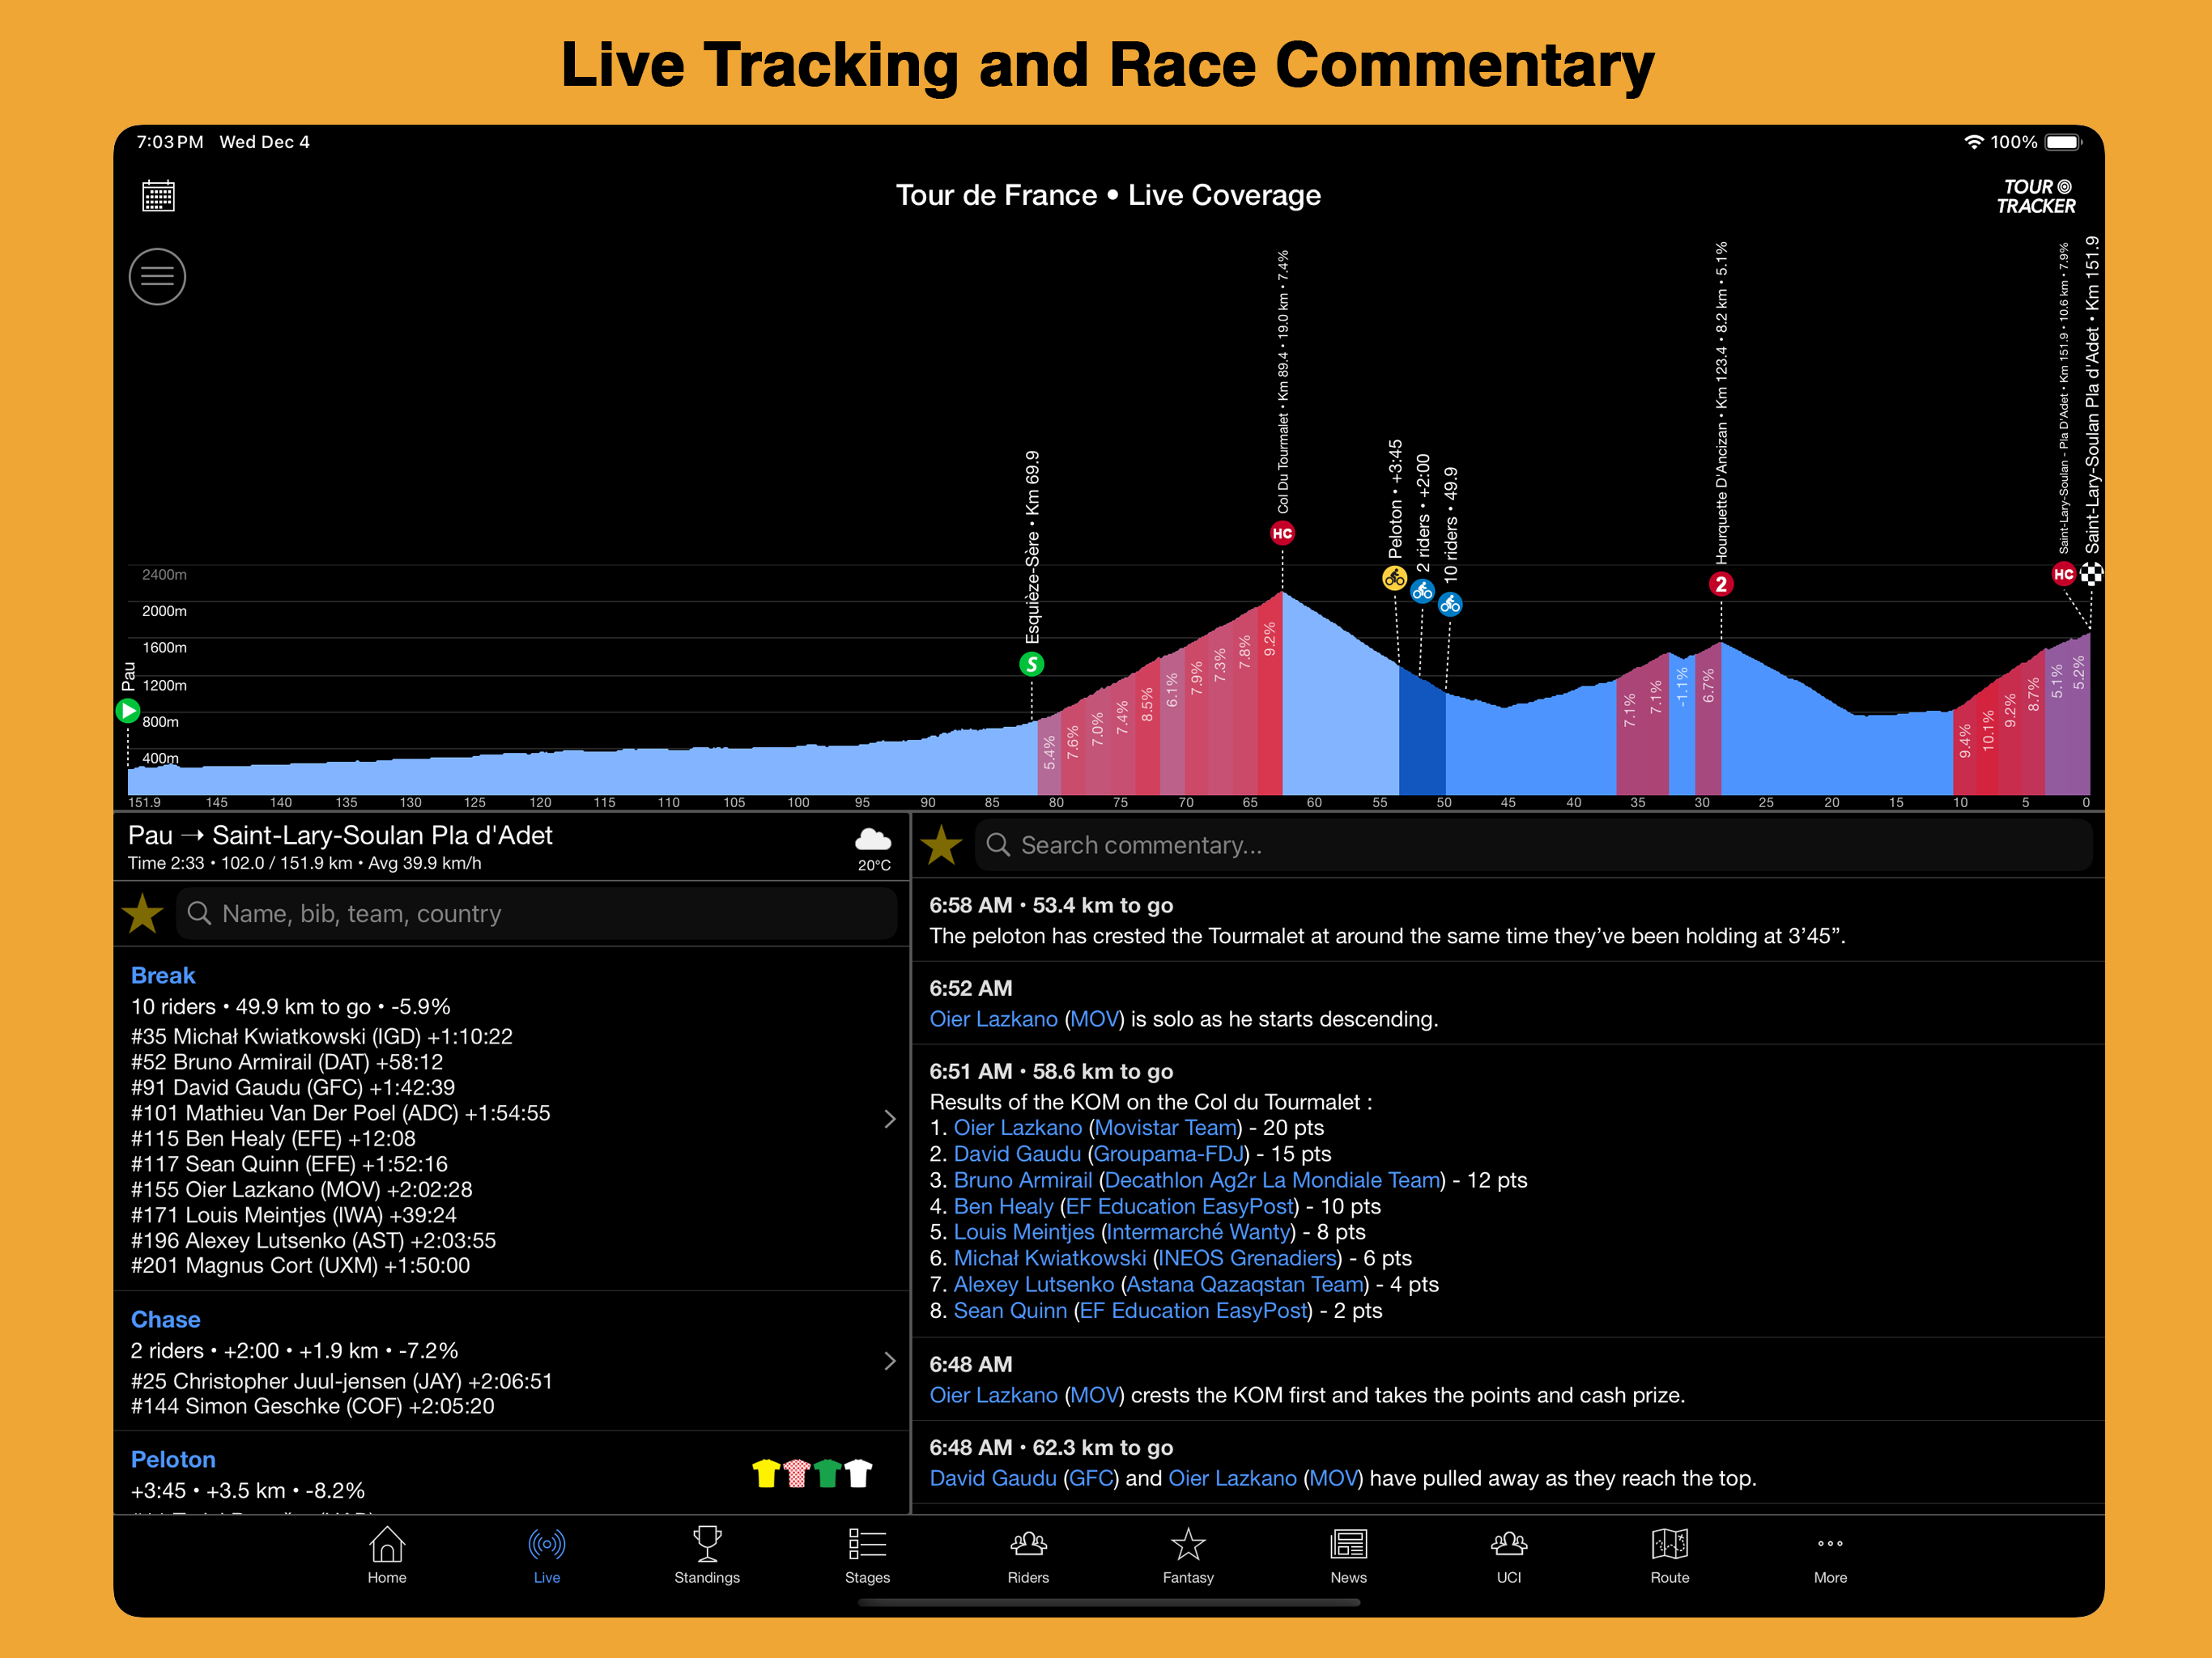The width and height of the screenshot is (2212, 1658).
Task: Open Alexey Lutsenko in KOM results
Action: [1034, 1284]
